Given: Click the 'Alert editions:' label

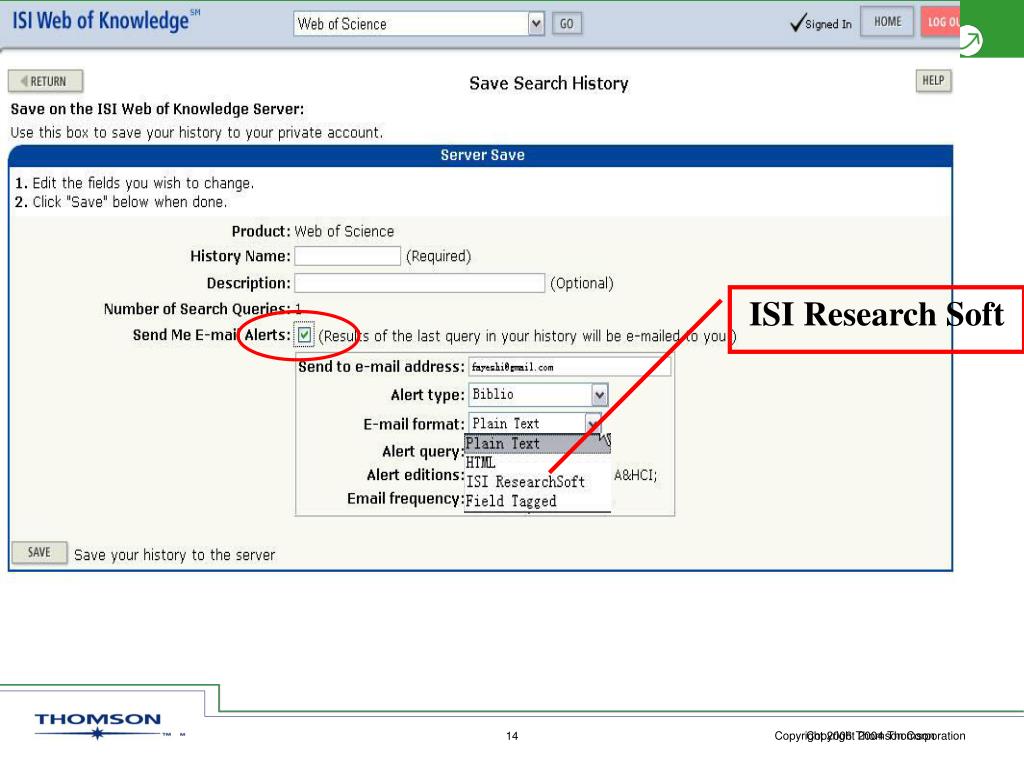Looking at the screenshot, I should (x=415, y=475).
